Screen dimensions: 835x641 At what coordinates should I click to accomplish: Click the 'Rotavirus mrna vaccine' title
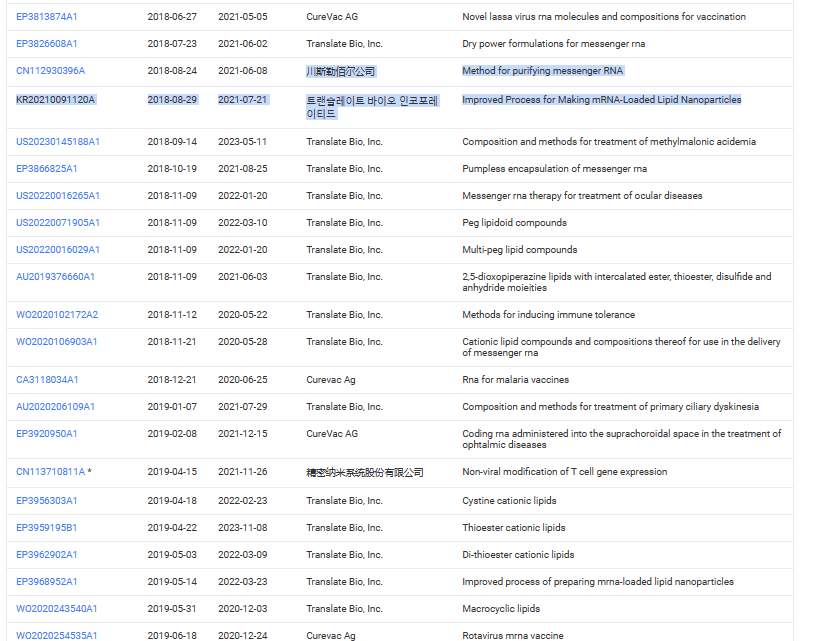[x=513, y=636]
